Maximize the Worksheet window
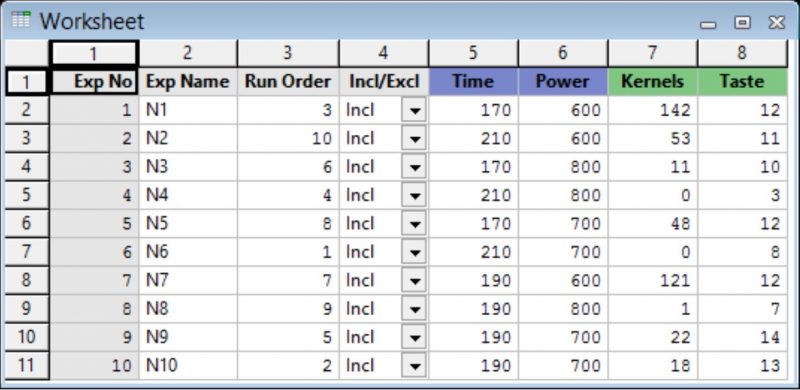Viewport: 800px width, 390px height. pos(742,22)
